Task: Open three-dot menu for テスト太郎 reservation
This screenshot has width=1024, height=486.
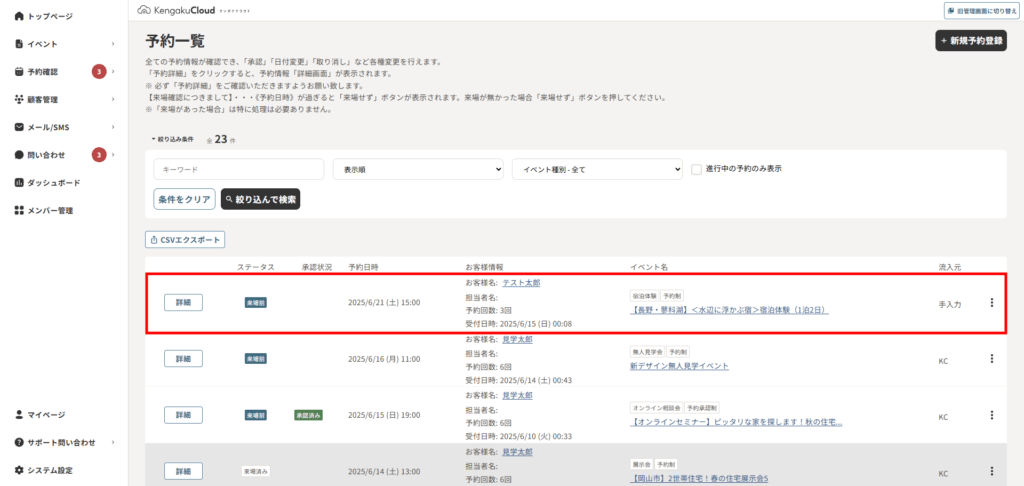Action: (991, 303)
